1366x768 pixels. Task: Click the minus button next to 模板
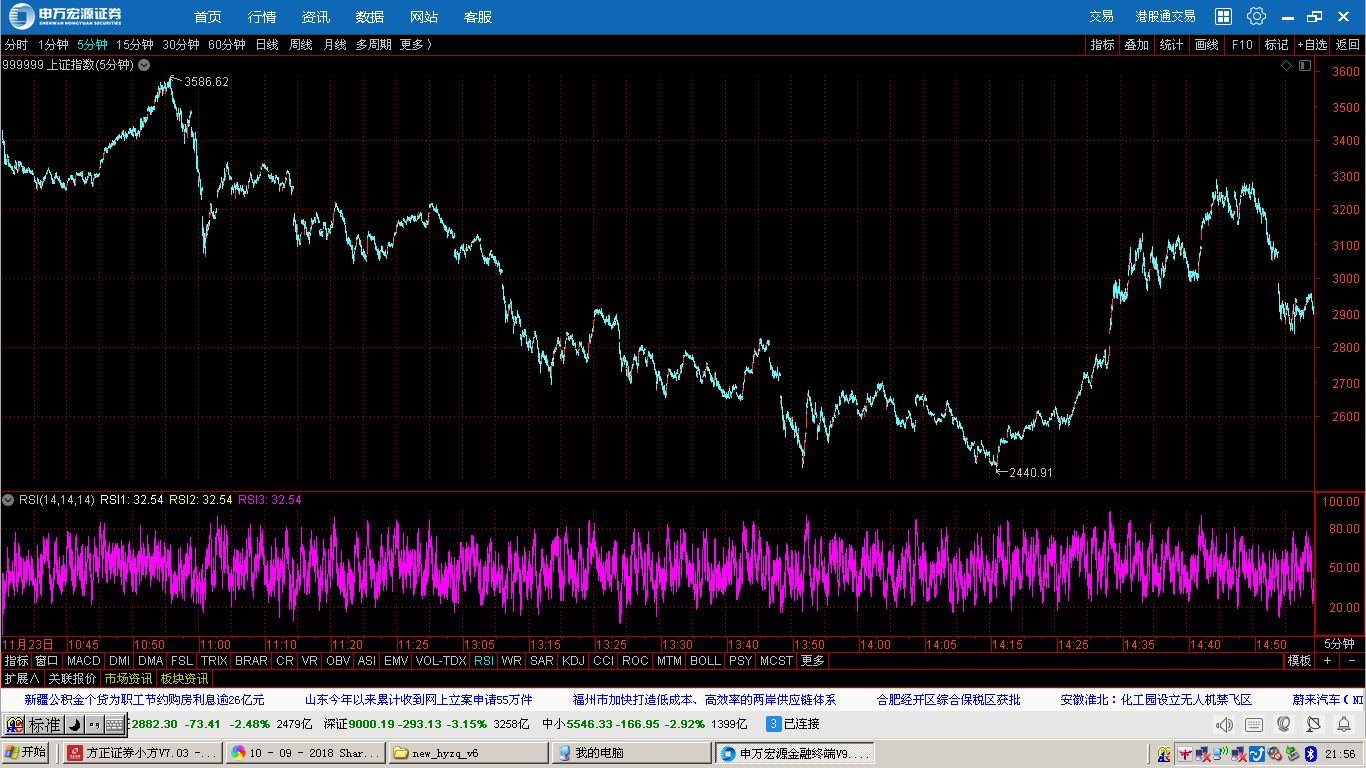(1351, 661)
